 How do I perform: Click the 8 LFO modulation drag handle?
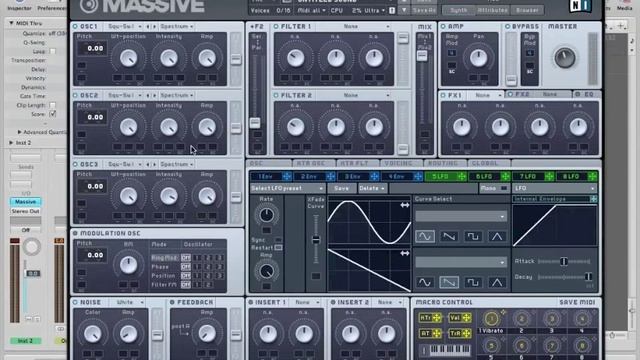coord(593,176)
